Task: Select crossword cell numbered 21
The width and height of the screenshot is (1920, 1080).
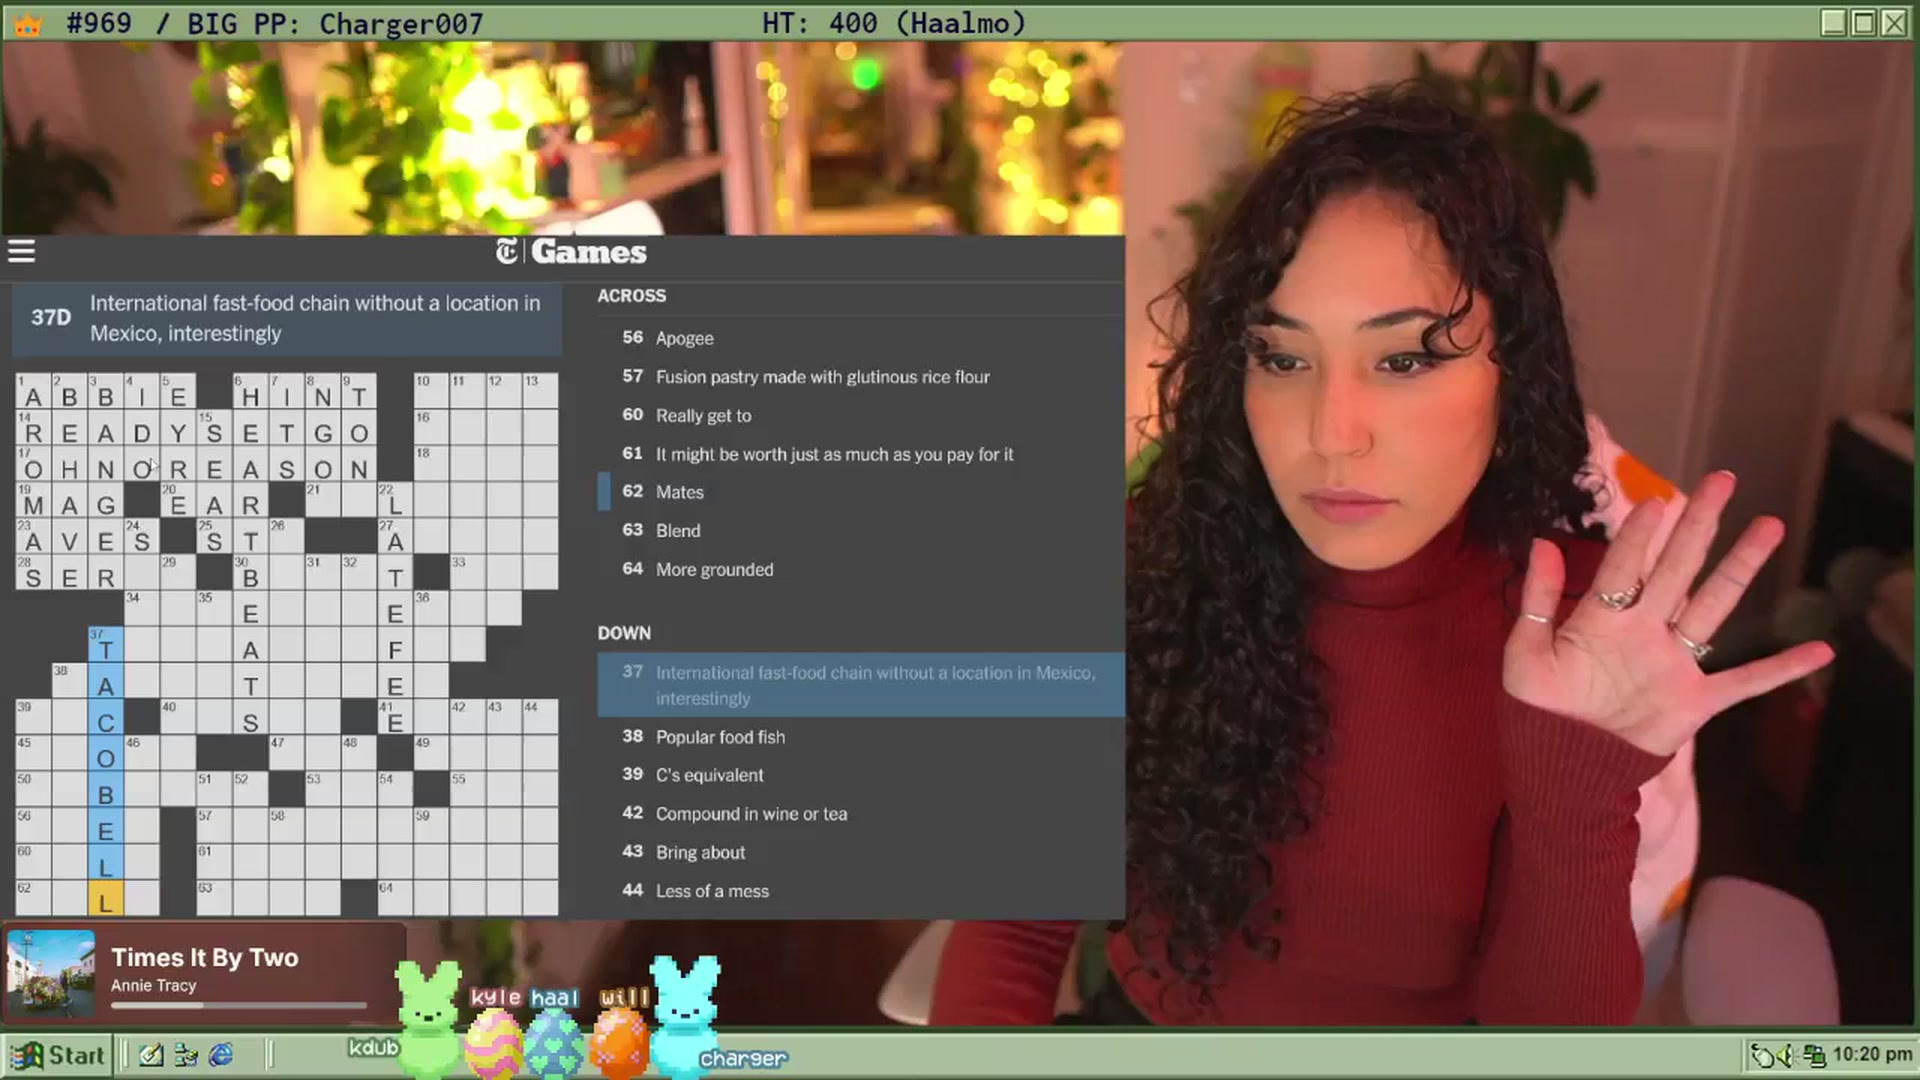Action: (x=322, y=499)
